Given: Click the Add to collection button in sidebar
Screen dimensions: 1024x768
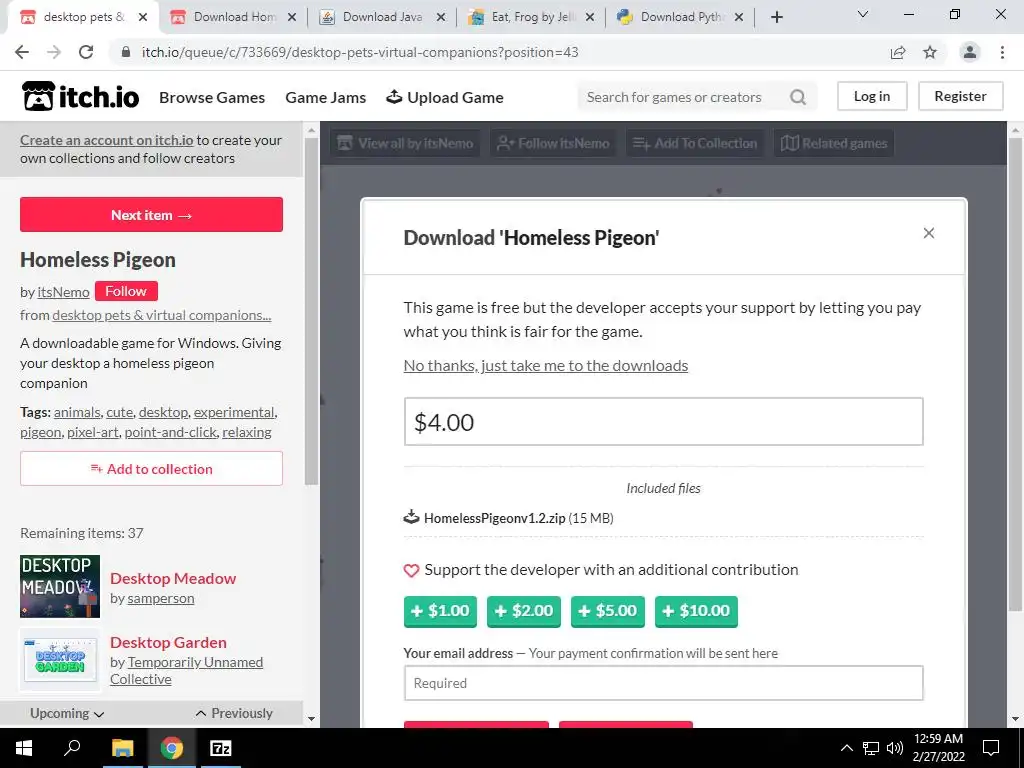Looking at the screenshot, I should [152, 468].
